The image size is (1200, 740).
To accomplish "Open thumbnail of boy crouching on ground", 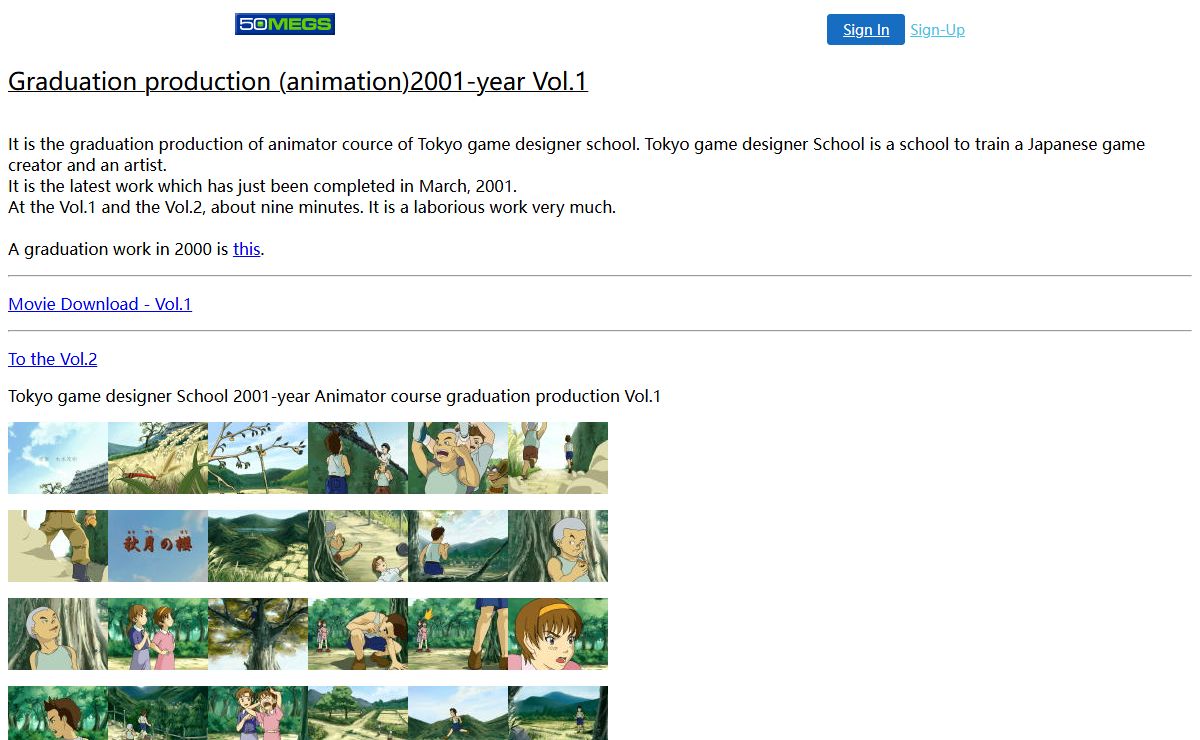I will 358,634.
